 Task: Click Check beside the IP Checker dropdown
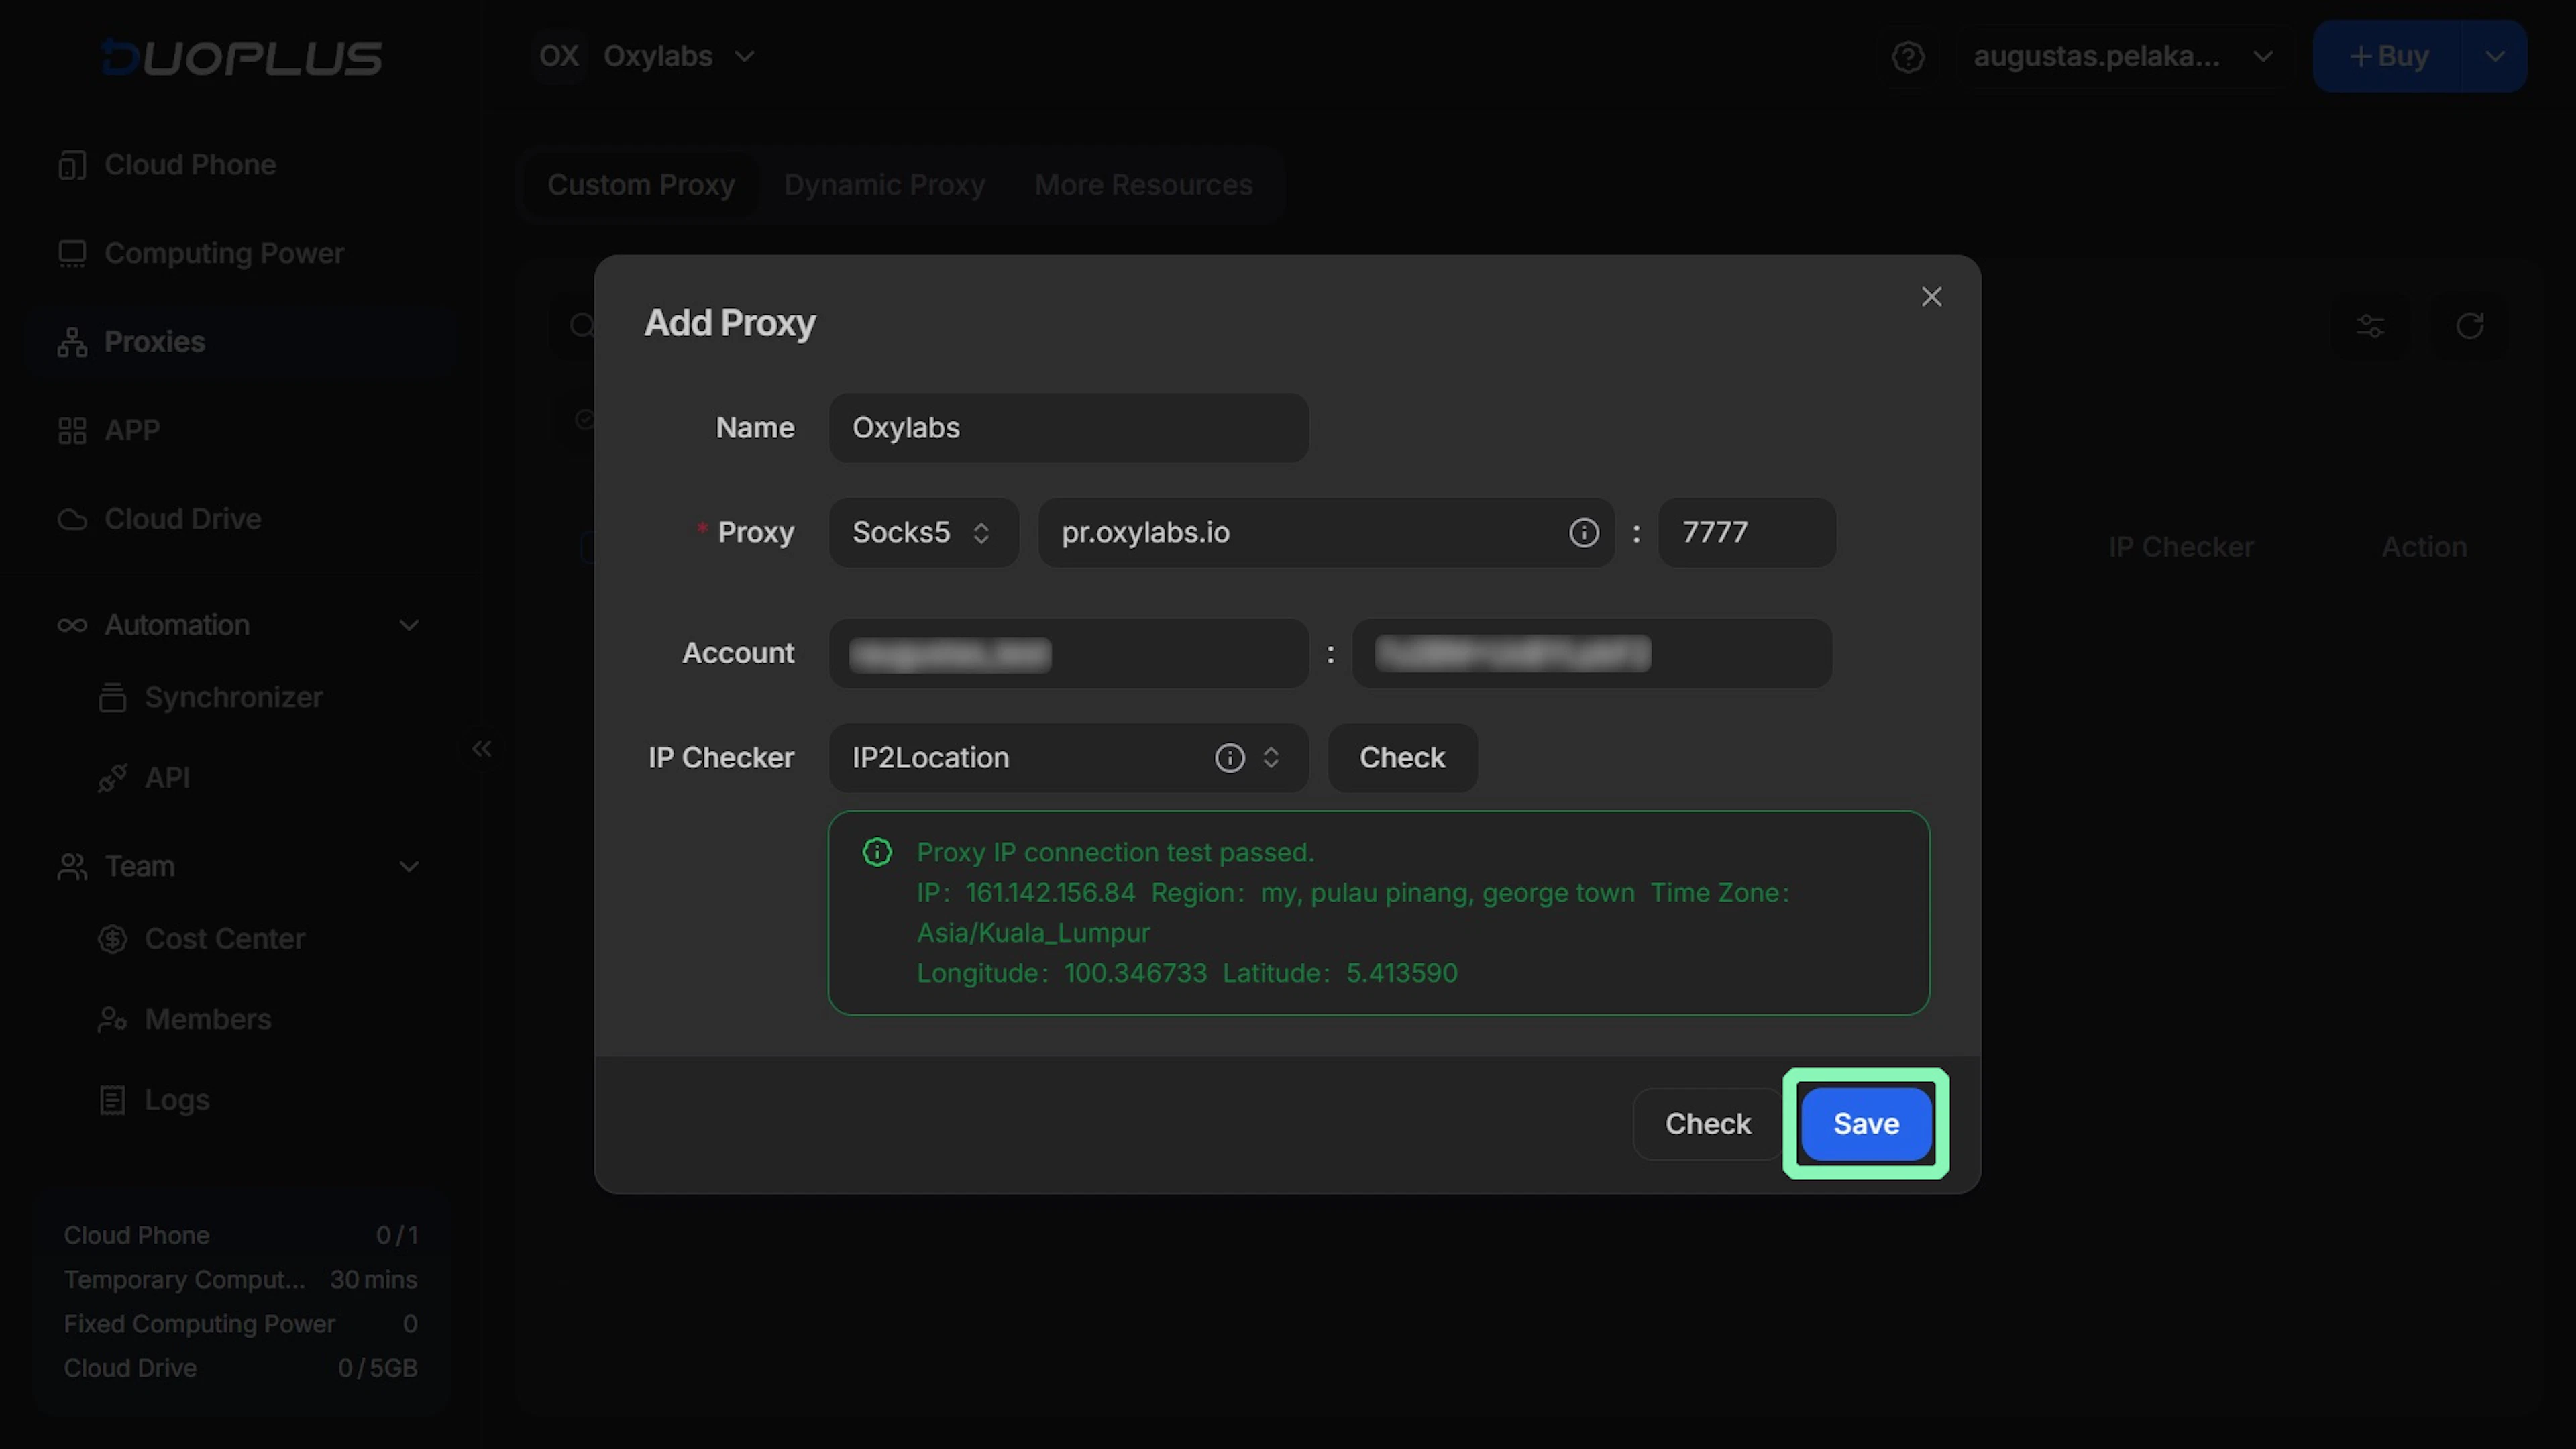(1402, 758)
